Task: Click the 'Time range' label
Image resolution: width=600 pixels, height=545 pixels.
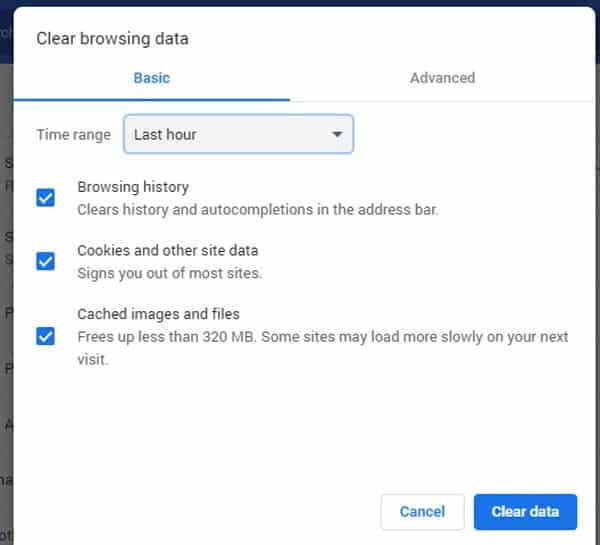Action: point(73,135)
